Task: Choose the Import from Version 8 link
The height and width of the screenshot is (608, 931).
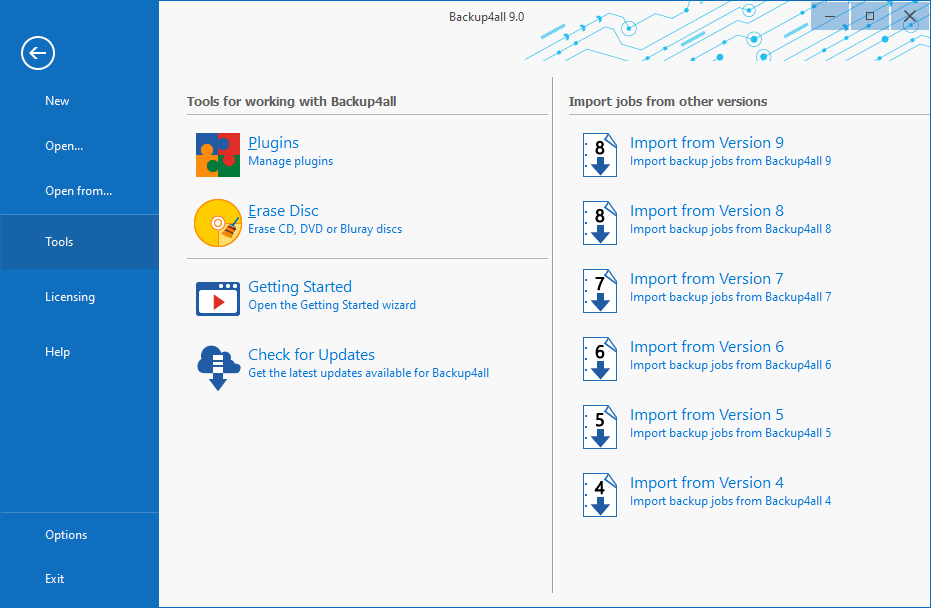Action: point(707,211)
